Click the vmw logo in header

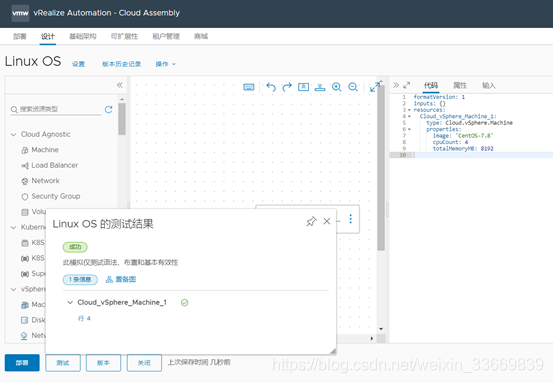pyautogui.click(x=20, y=13)
